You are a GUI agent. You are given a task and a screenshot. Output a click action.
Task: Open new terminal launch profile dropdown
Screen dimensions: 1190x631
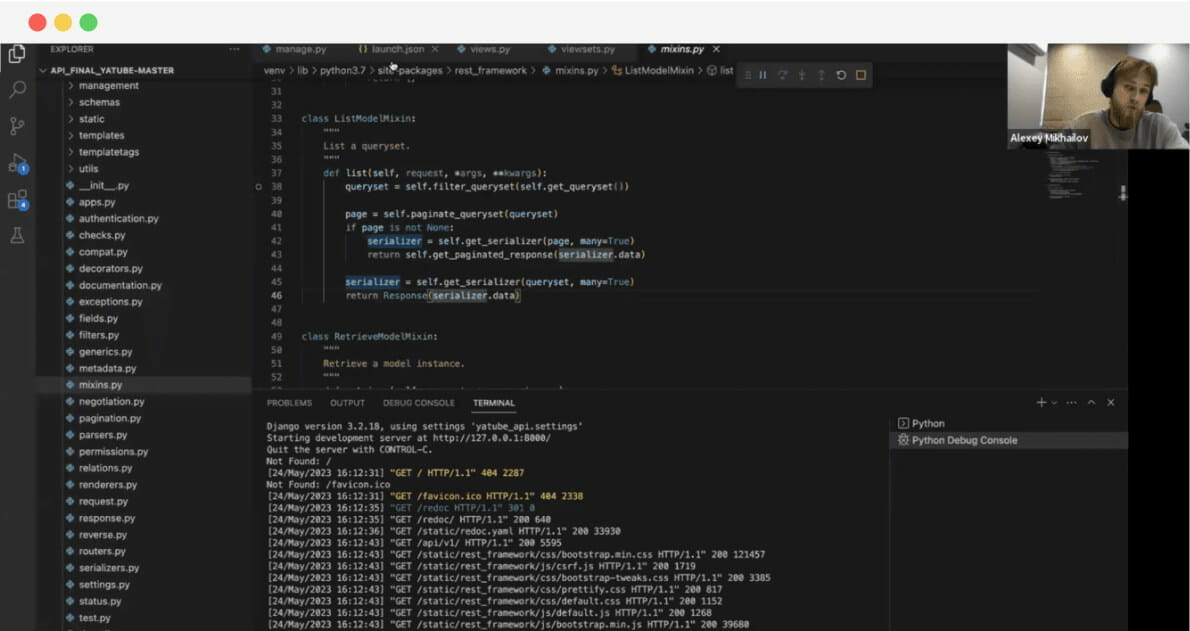(1054, 402)
